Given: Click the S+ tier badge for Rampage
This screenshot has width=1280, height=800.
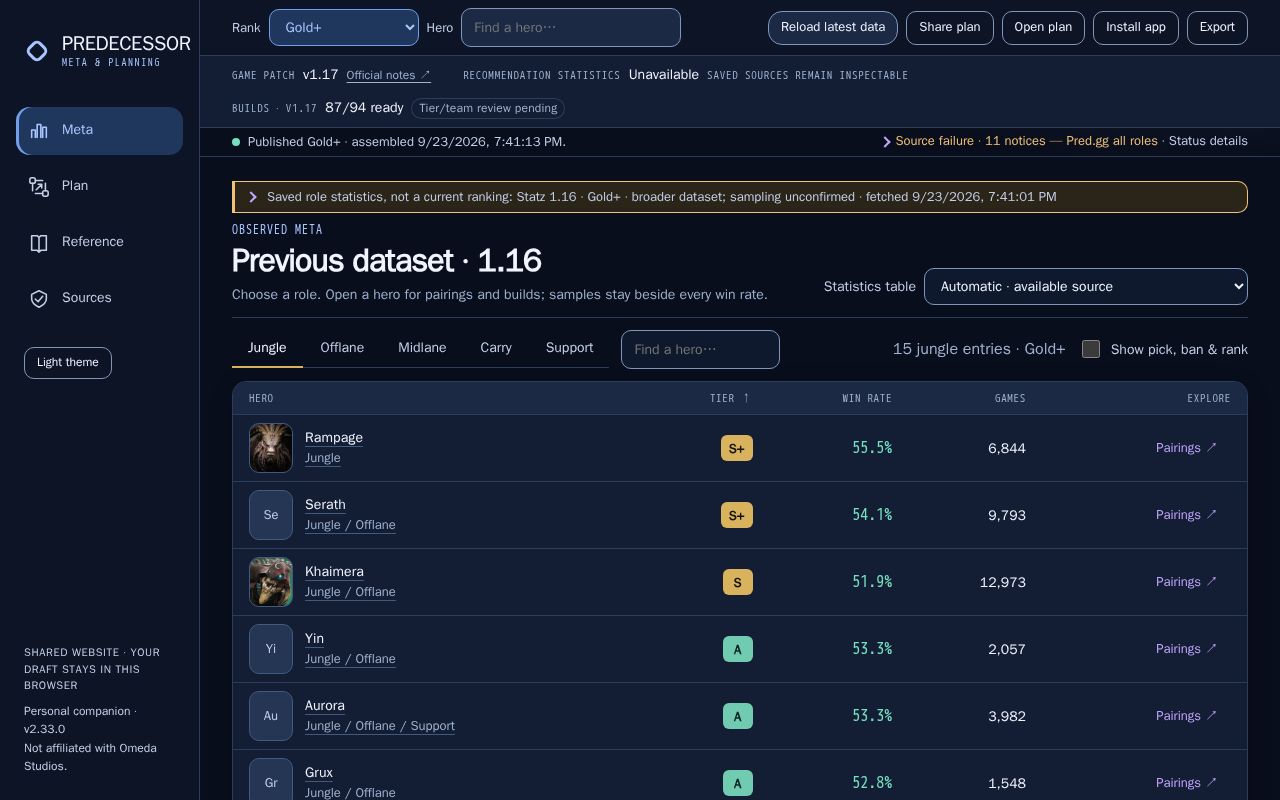Looking at the screenshot, I should point(737,449).
